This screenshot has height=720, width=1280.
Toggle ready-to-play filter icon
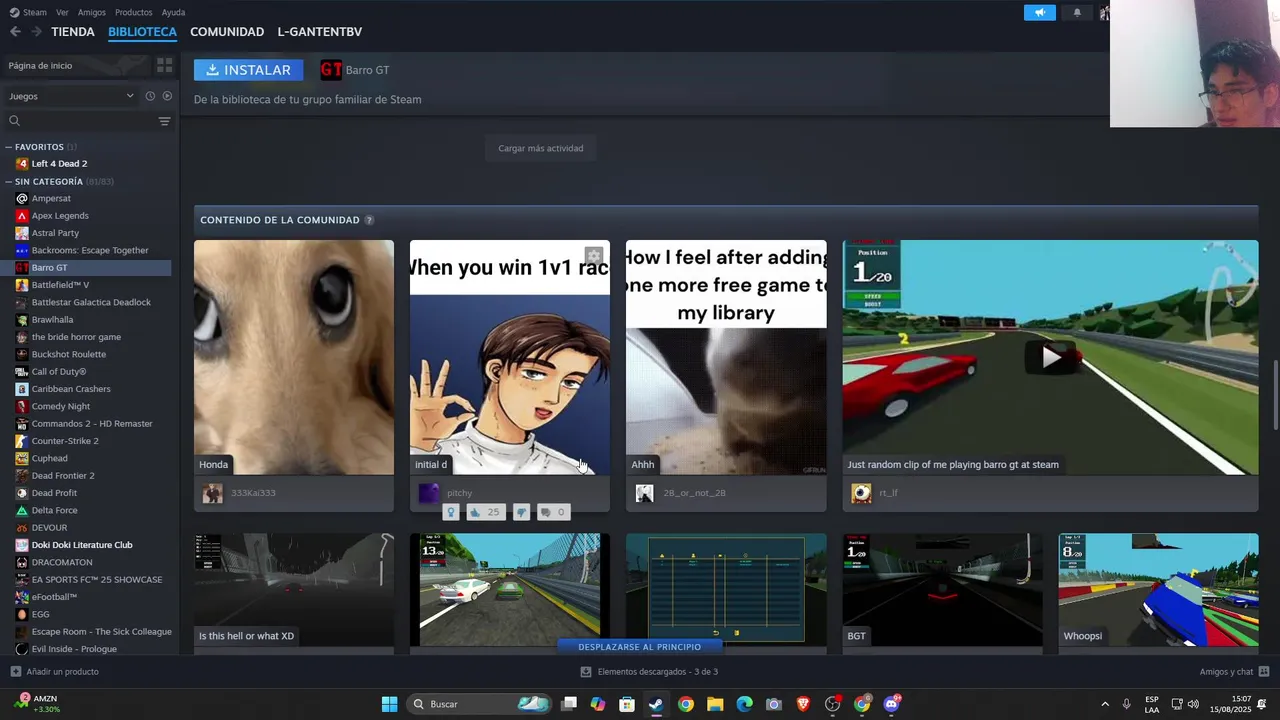tap(167, 96)
